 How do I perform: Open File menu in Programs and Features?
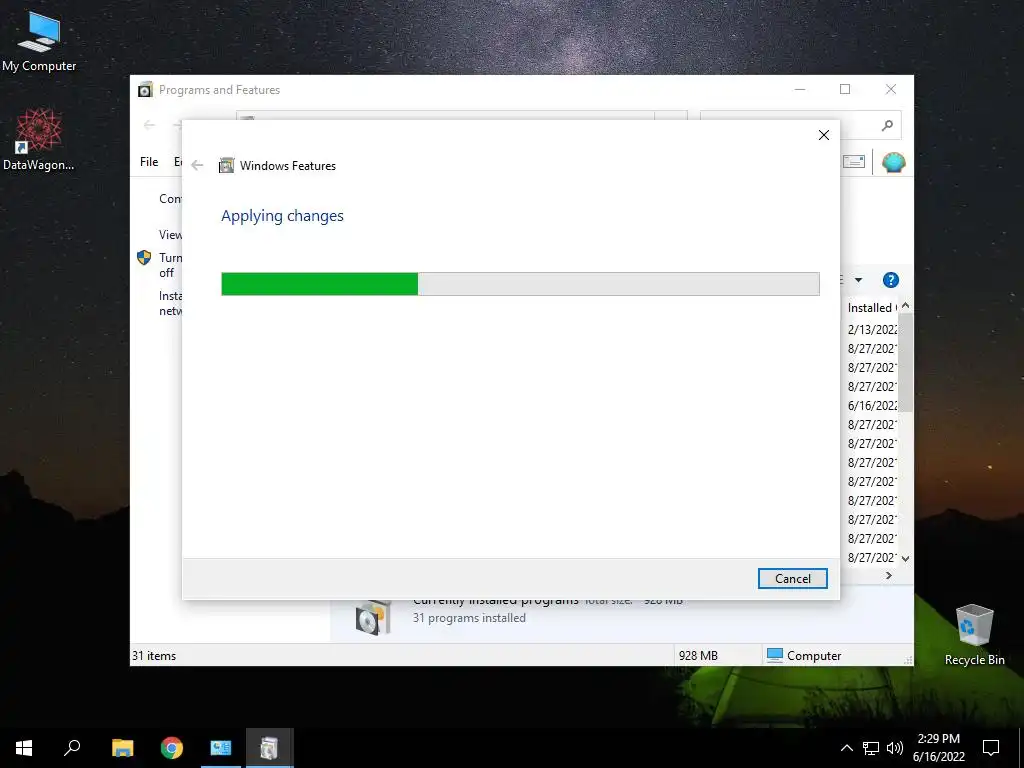pos(149,161)
